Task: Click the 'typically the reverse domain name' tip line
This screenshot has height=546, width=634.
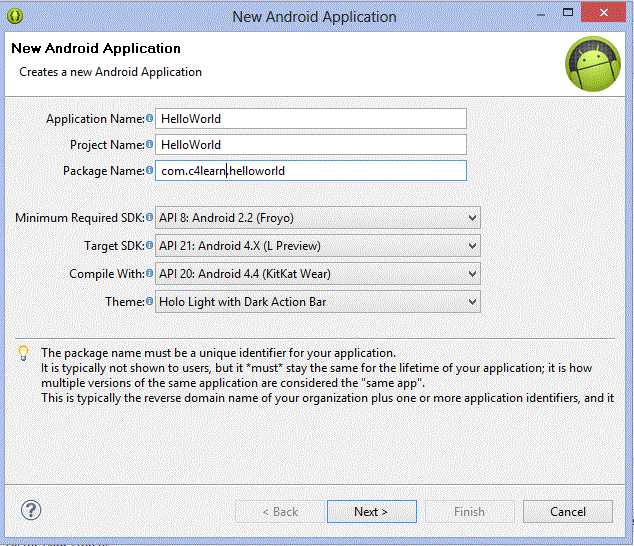Action: 328,398
